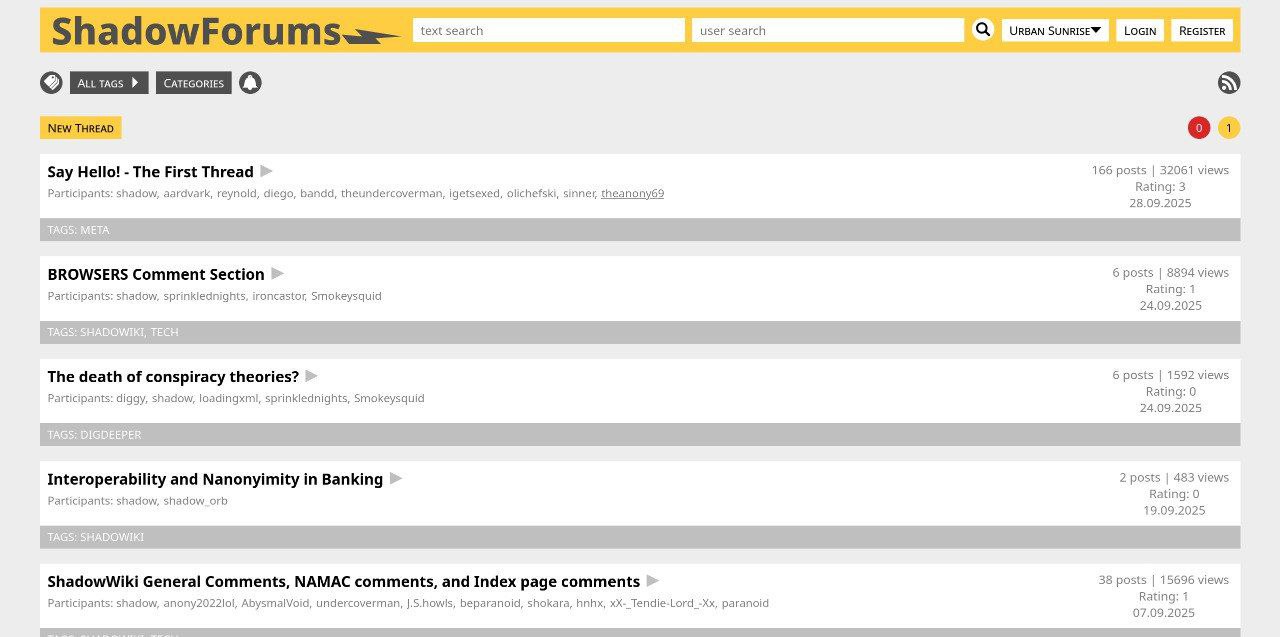Screen dimensions: 1280x637
Task: Open theanony69's profile link
Action: [632, 193]
